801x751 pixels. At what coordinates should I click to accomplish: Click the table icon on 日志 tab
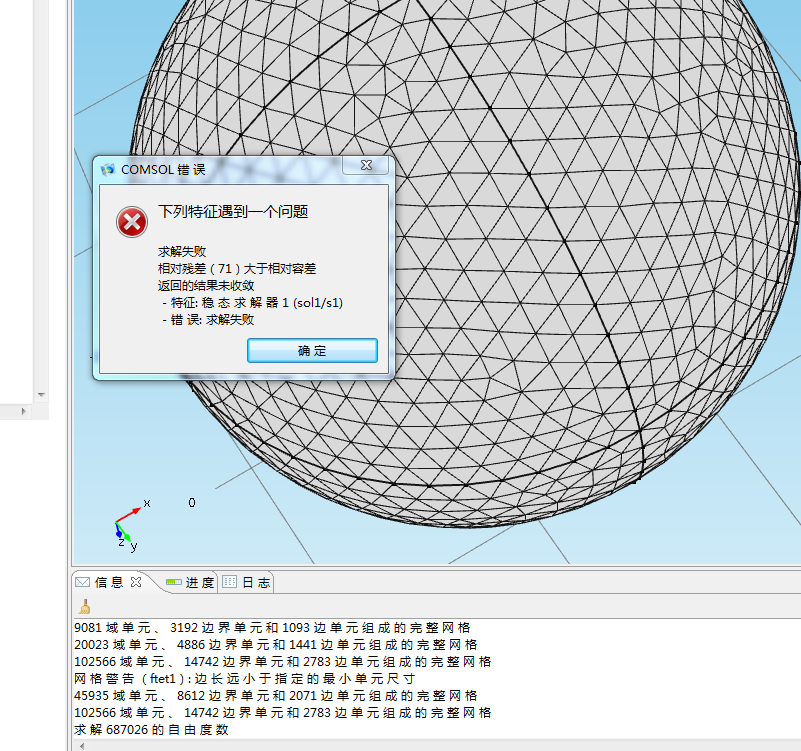click(229, 582)
